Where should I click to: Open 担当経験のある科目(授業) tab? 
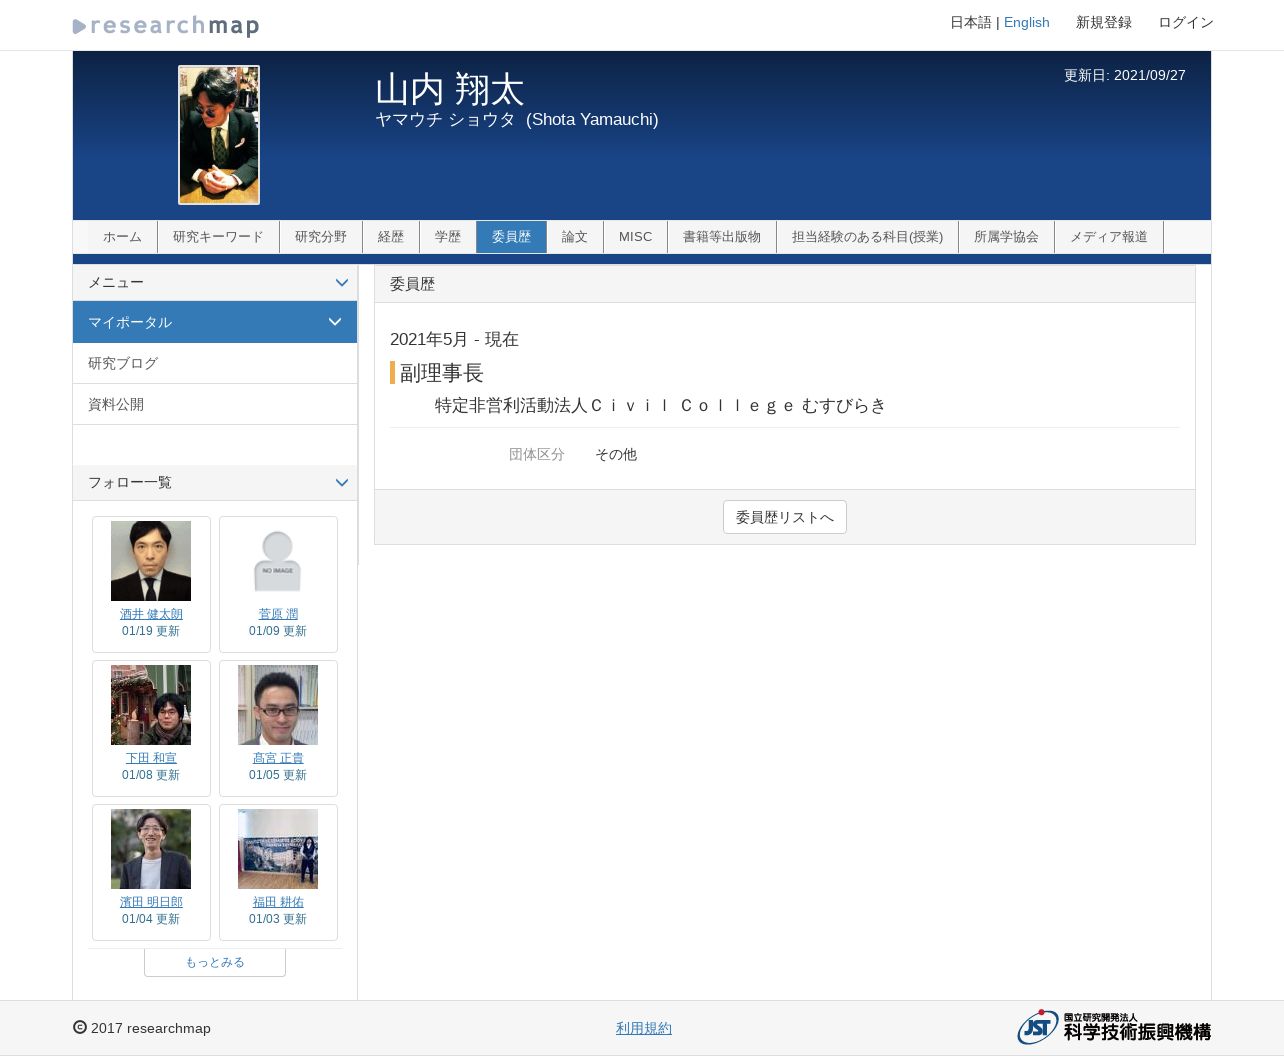point(867,237)
